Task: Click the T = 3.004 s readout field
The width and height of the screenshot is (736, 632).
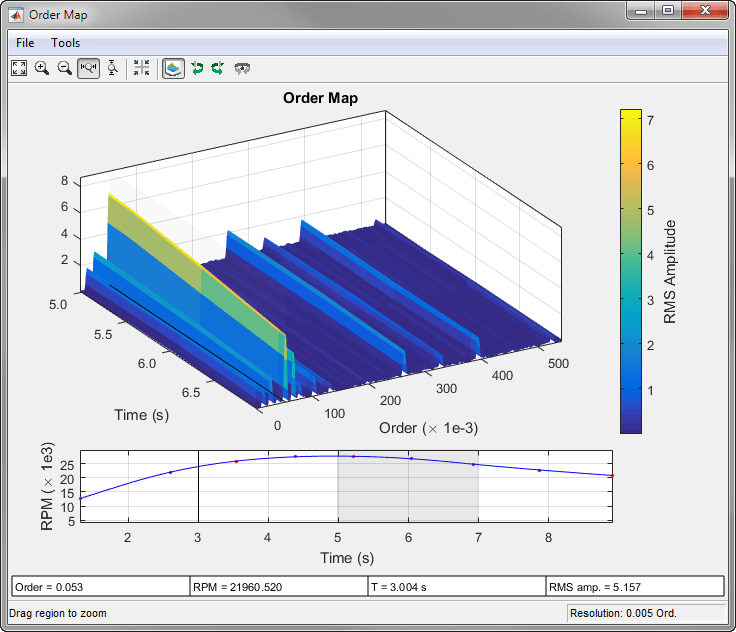Action: pyautogui.click(x=457, y=587)
